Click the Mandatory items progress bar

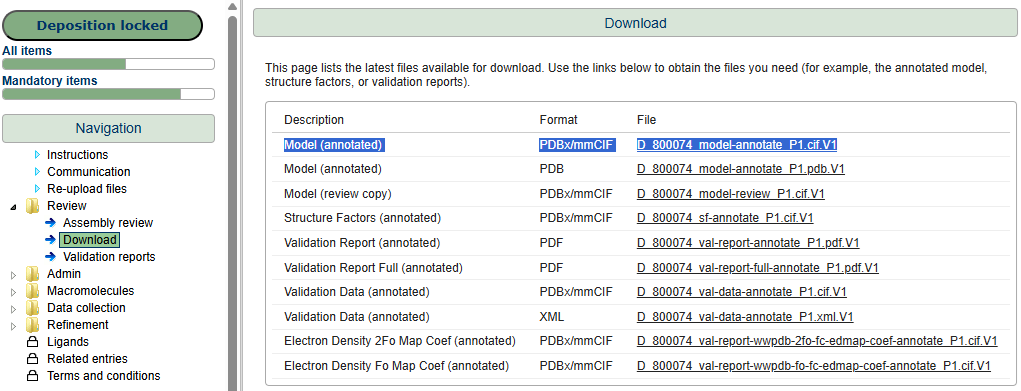click(x=108, y=94)
